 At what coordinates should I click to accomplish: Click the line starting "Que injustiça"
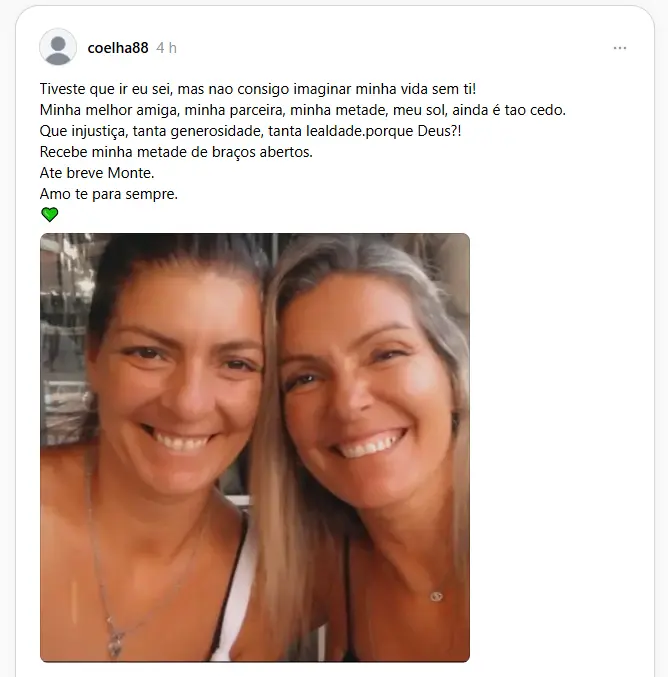coord(250,131)
